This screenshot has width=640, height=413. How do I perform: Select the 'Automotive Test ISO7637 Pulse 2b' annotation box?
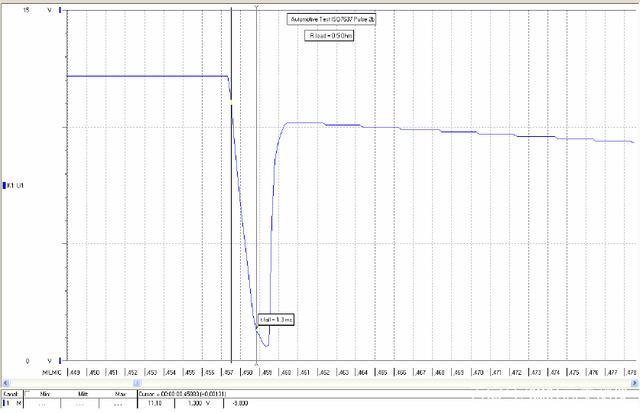pyautogui.click(x=331, y=19)
